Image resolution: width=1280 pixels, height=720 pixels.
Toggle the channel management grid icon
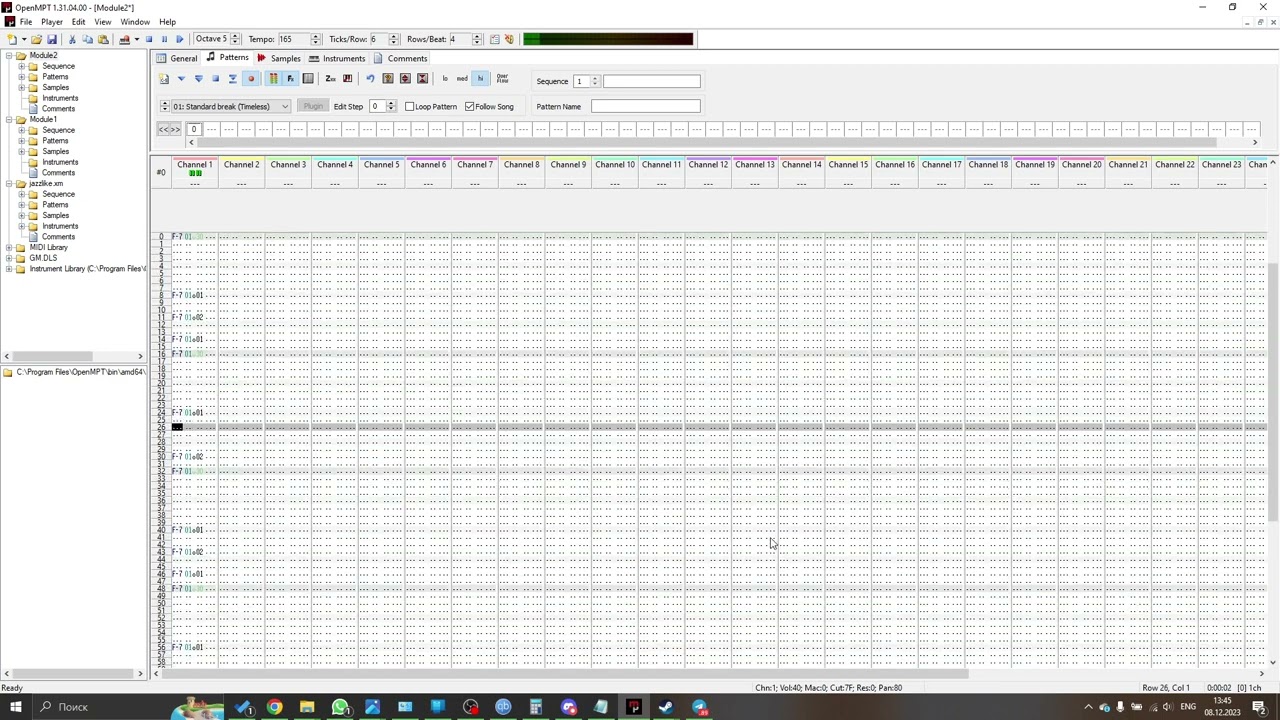point(308,79)
